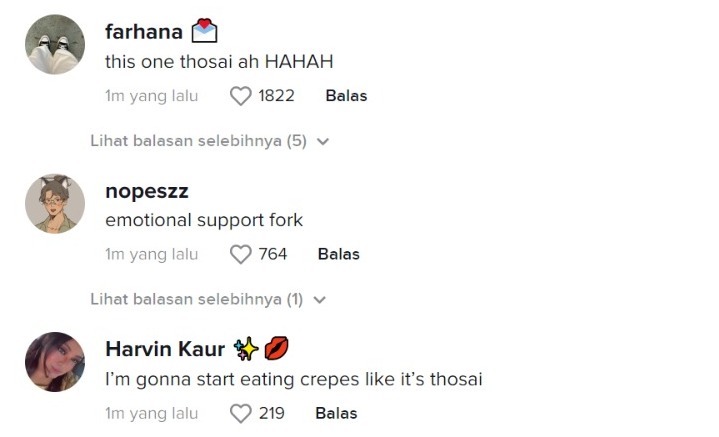The image size is (719, 437).
Task: Expand farhana's 5 more replies
Action: coord(209,141)
